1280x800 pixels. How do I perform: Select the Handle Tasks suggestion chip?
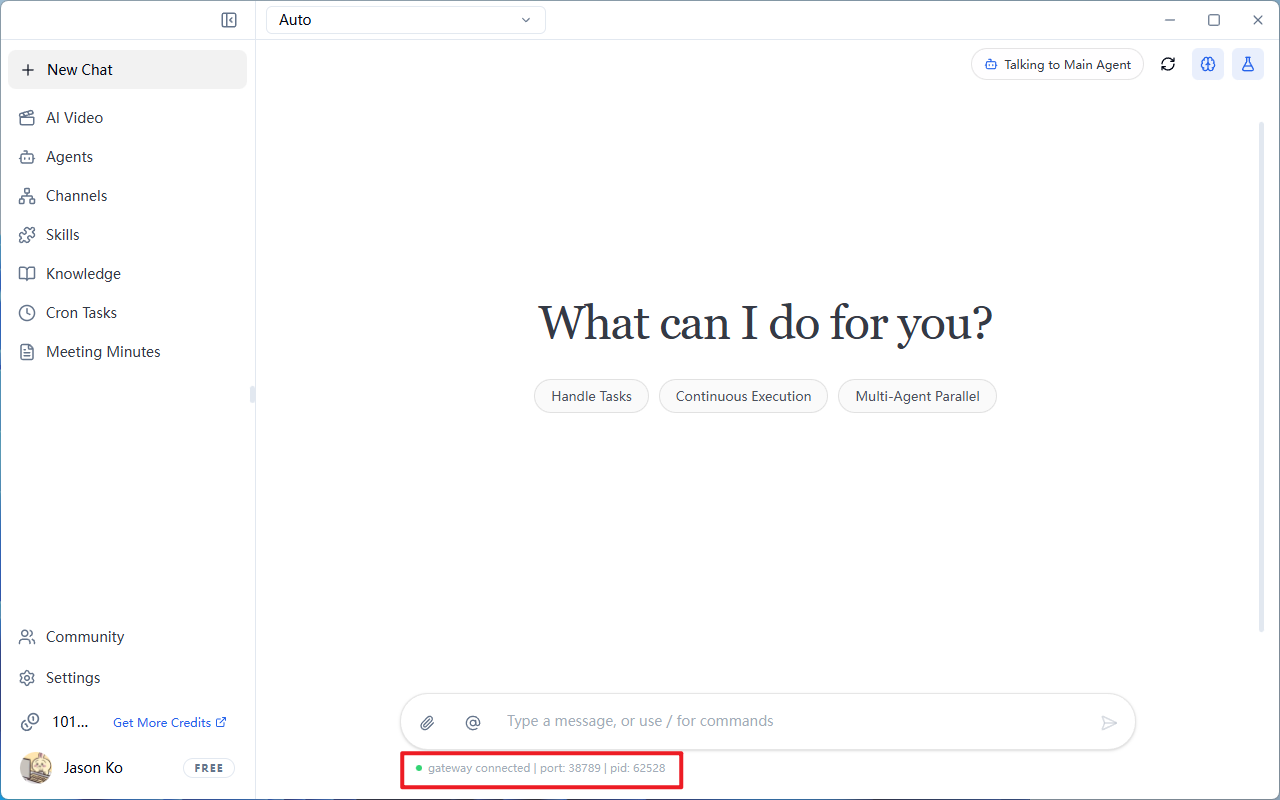(591, 396)
